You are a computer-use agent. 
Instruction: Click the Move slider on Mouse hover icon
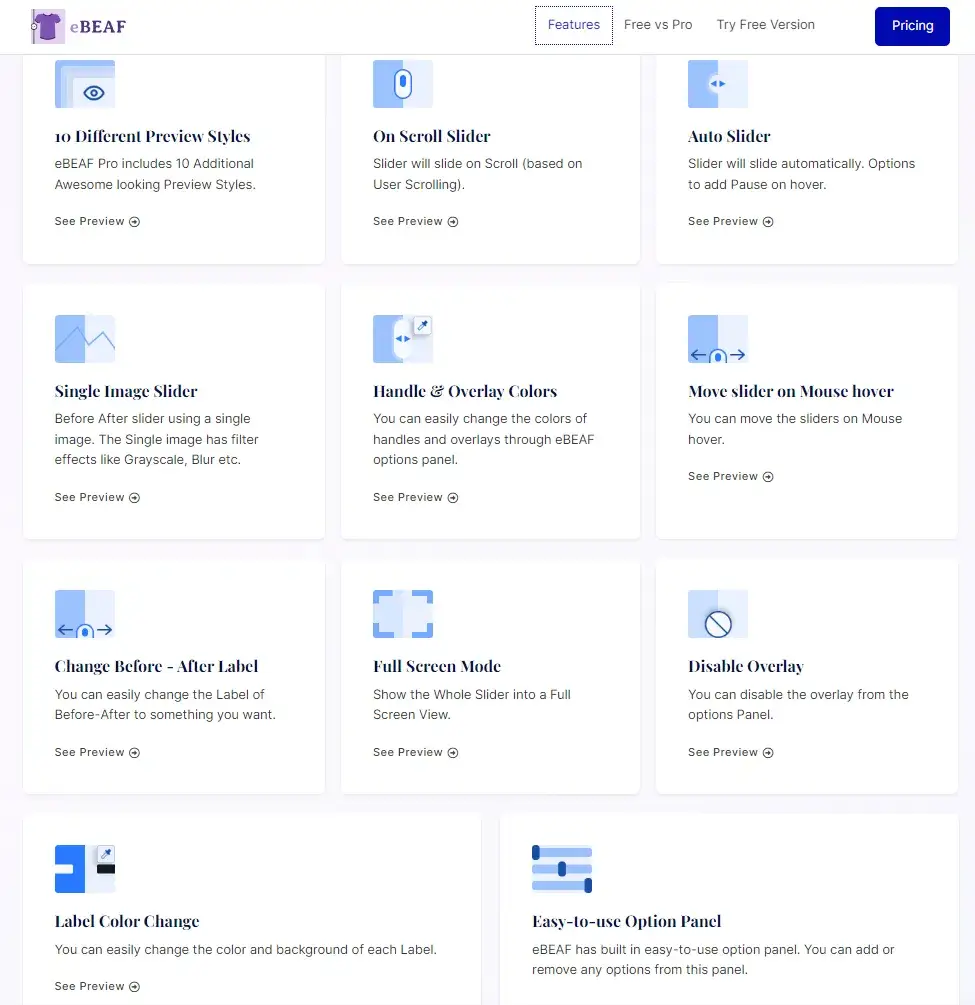click(718, 339)
